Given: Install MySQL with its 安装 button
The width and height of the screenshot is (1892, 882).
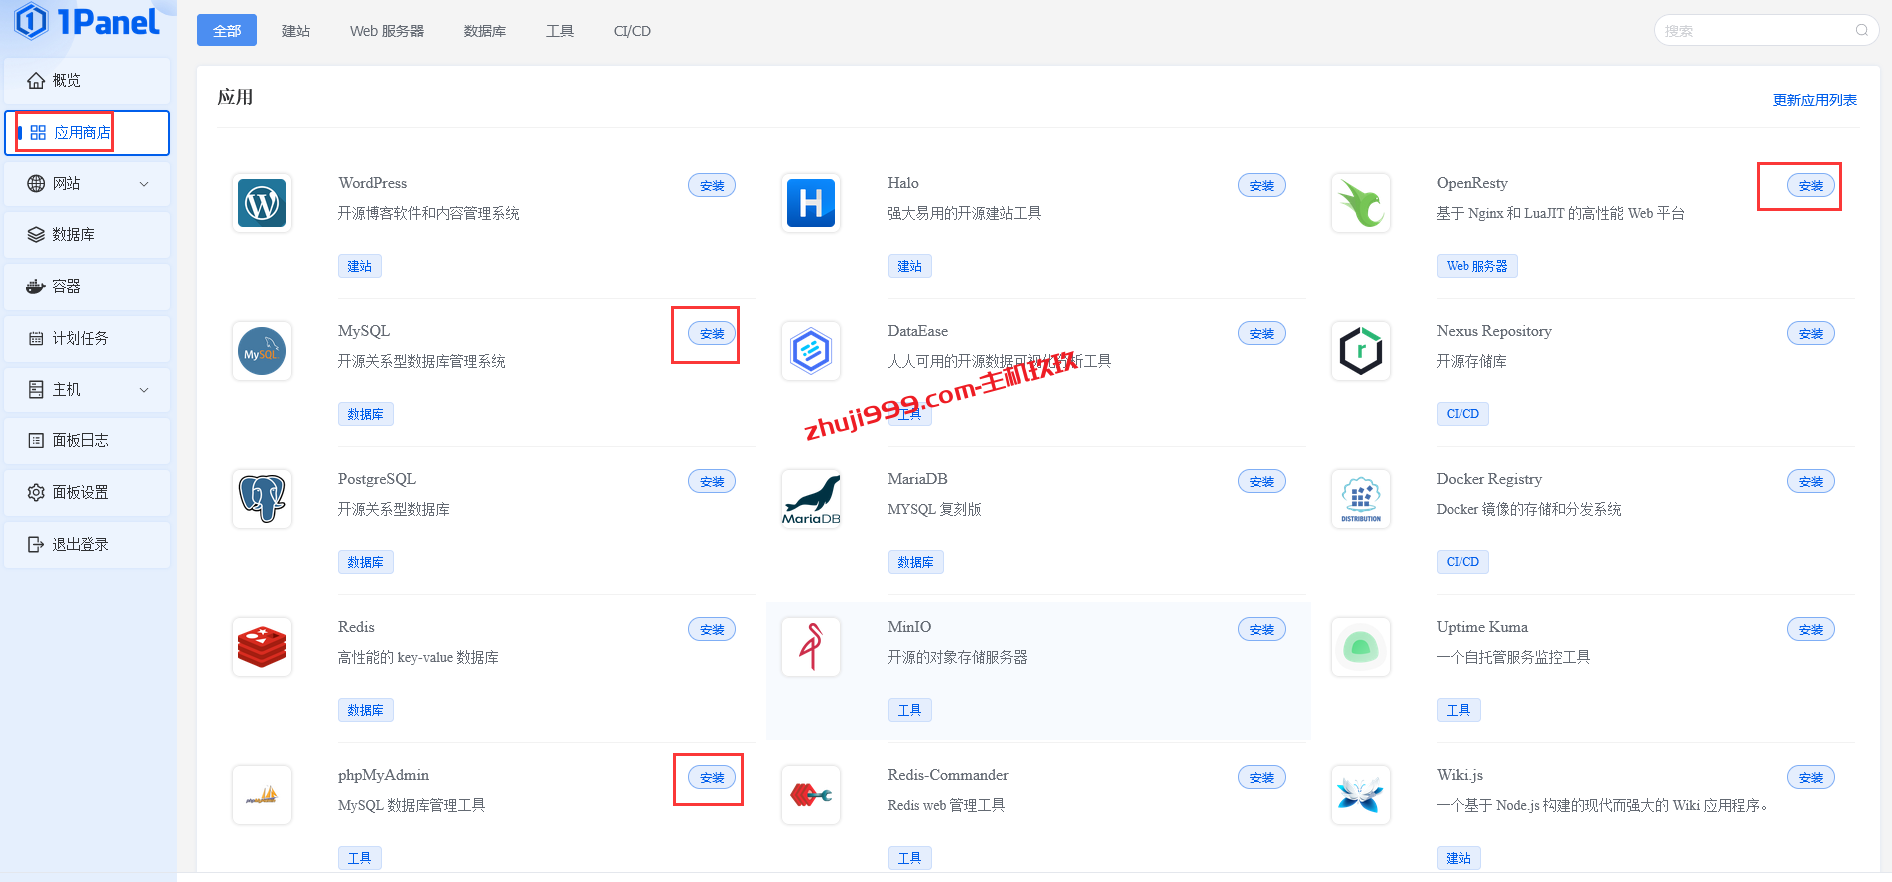Looking at the screenshot, I should 712,333.
